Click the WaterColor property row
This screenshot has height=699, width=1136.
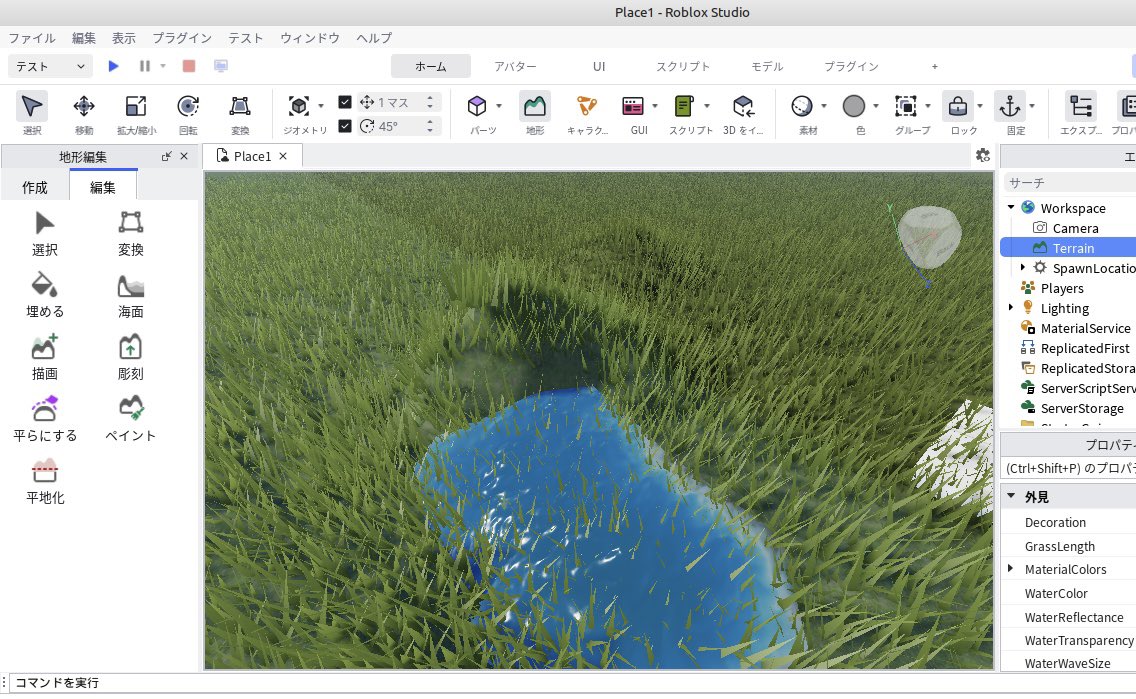click(1068, 593)
